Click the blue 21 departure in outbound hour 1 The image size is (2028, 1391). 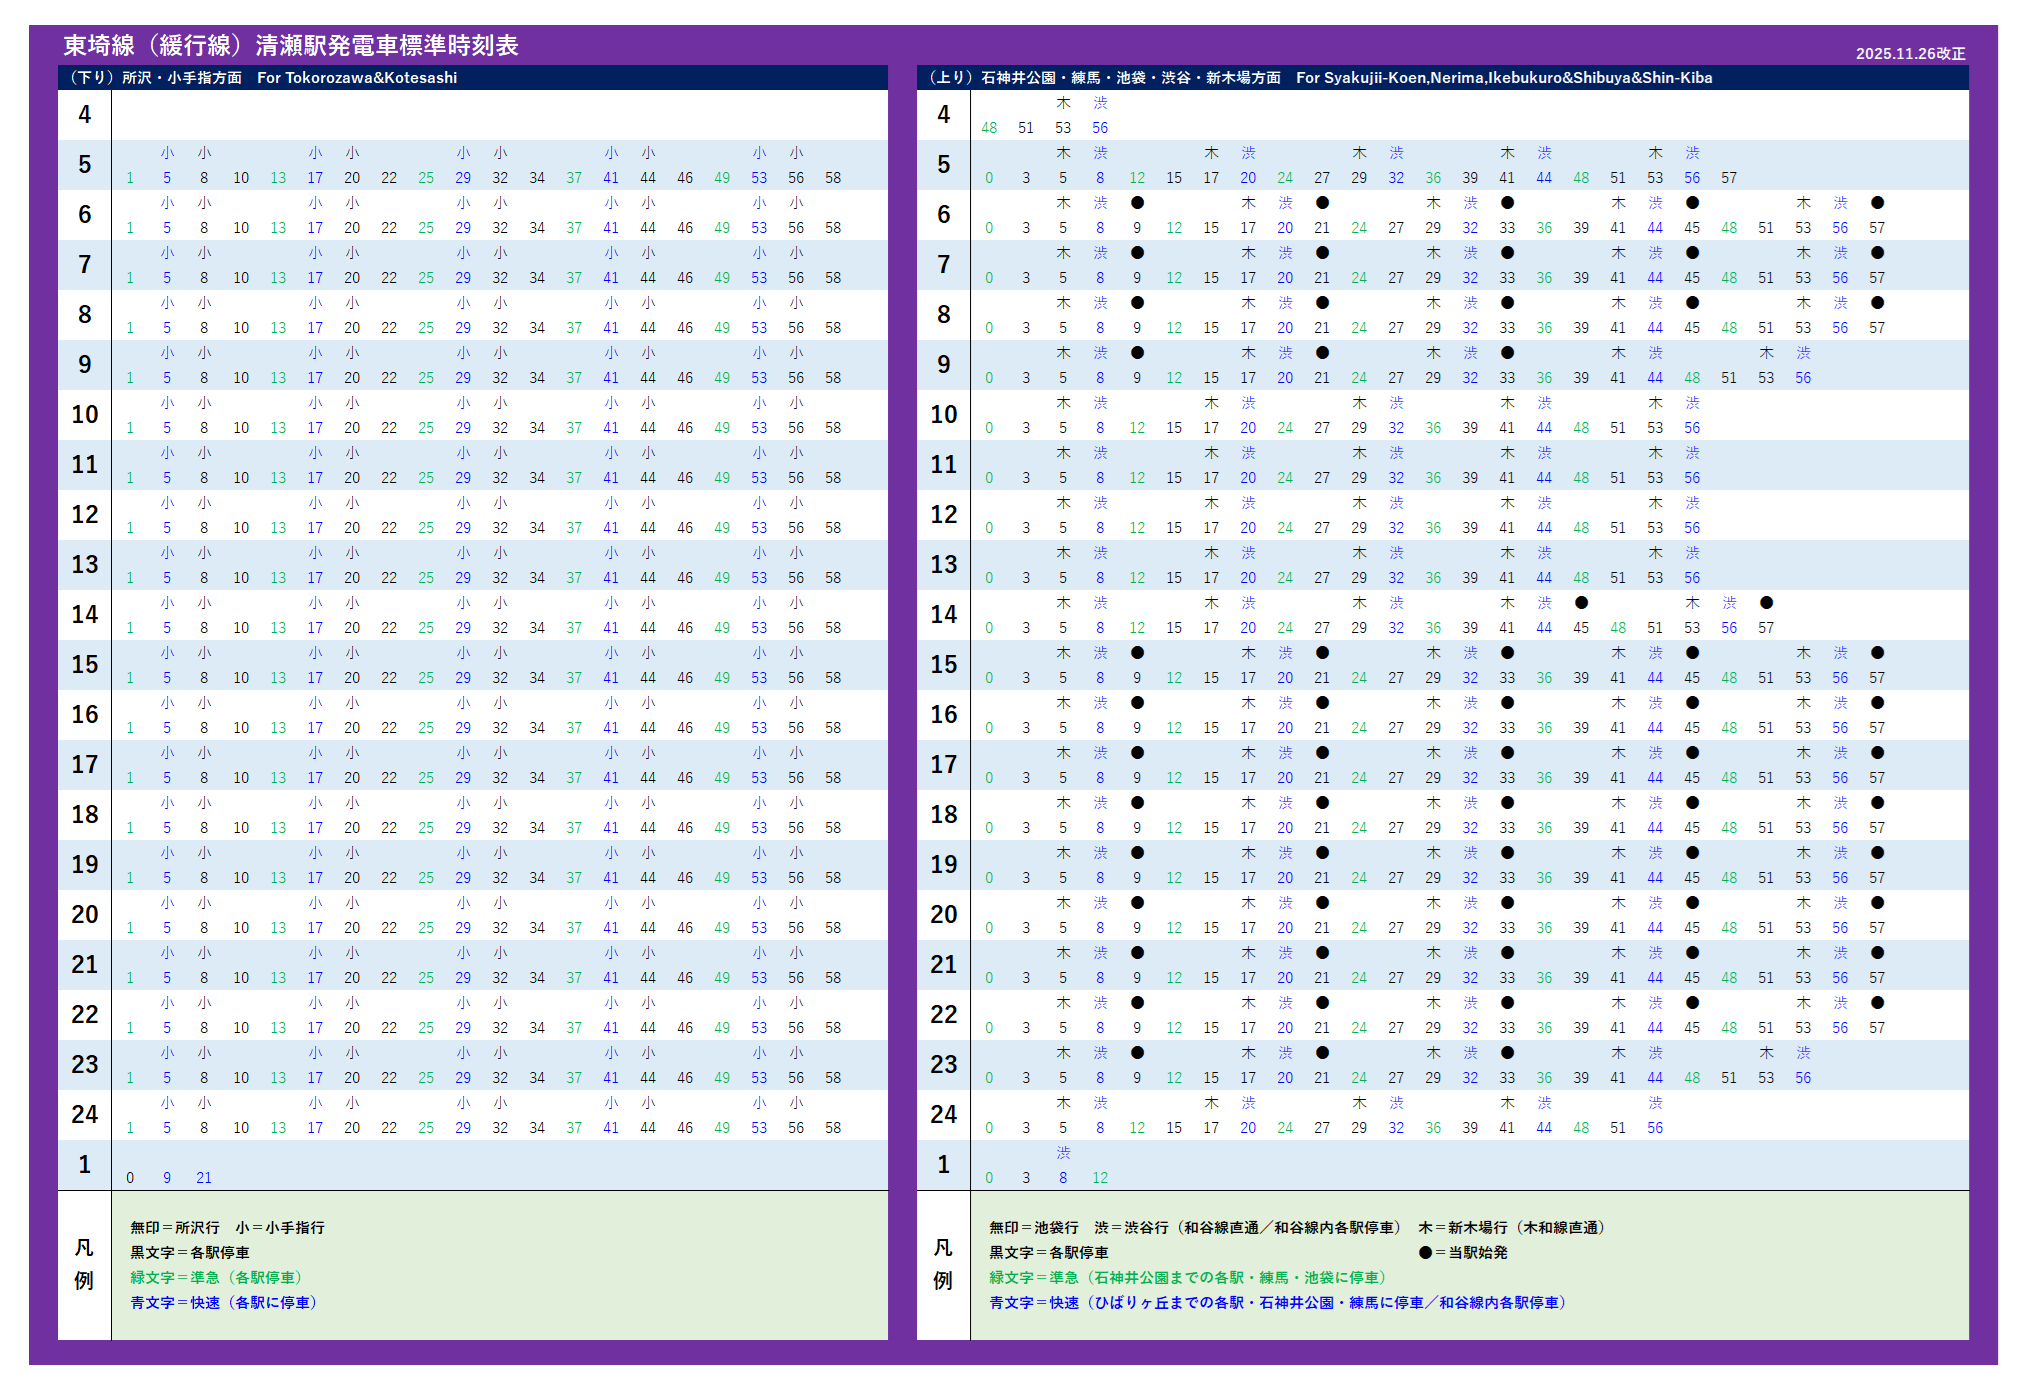tap(204, 1178)
